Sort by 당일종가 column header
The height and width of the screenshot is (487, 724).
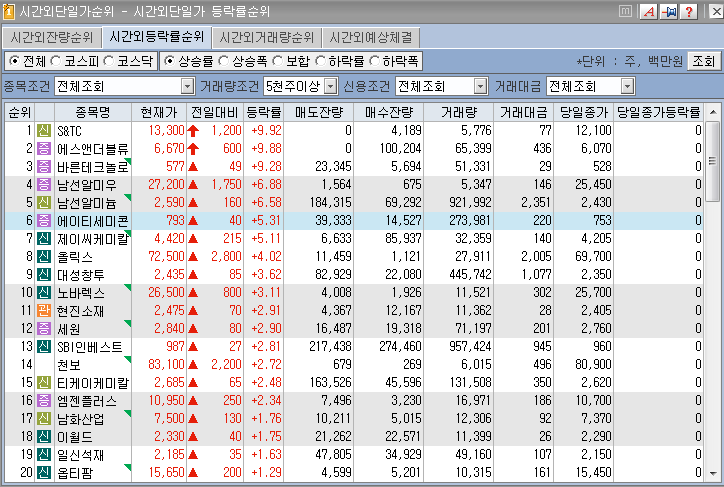584,112
